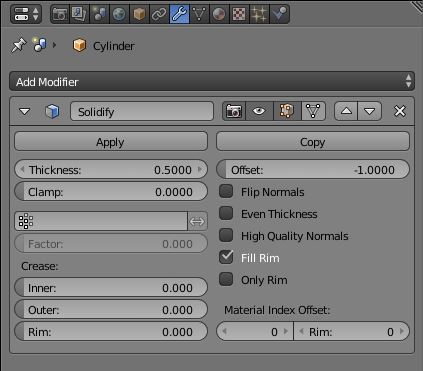This screenshot has height=371, width=423.
Task: Enable the Flip Normals checkbox
Action: coord(226,191)
